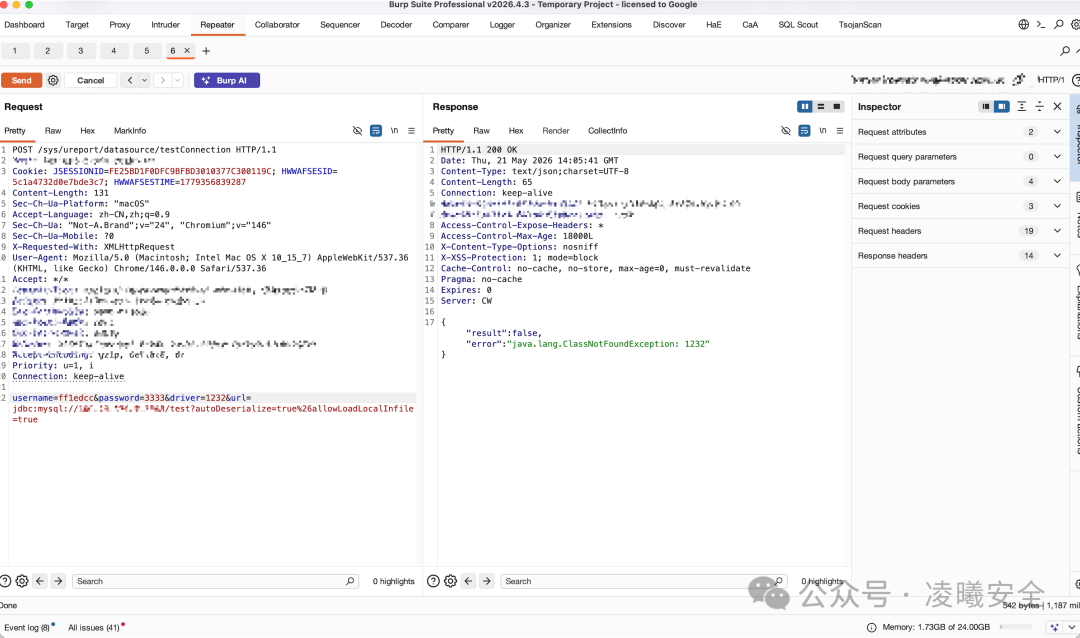Viewport: 1080px width, 638px height.
Task: Open response search help icon
Action: [433, 581]
